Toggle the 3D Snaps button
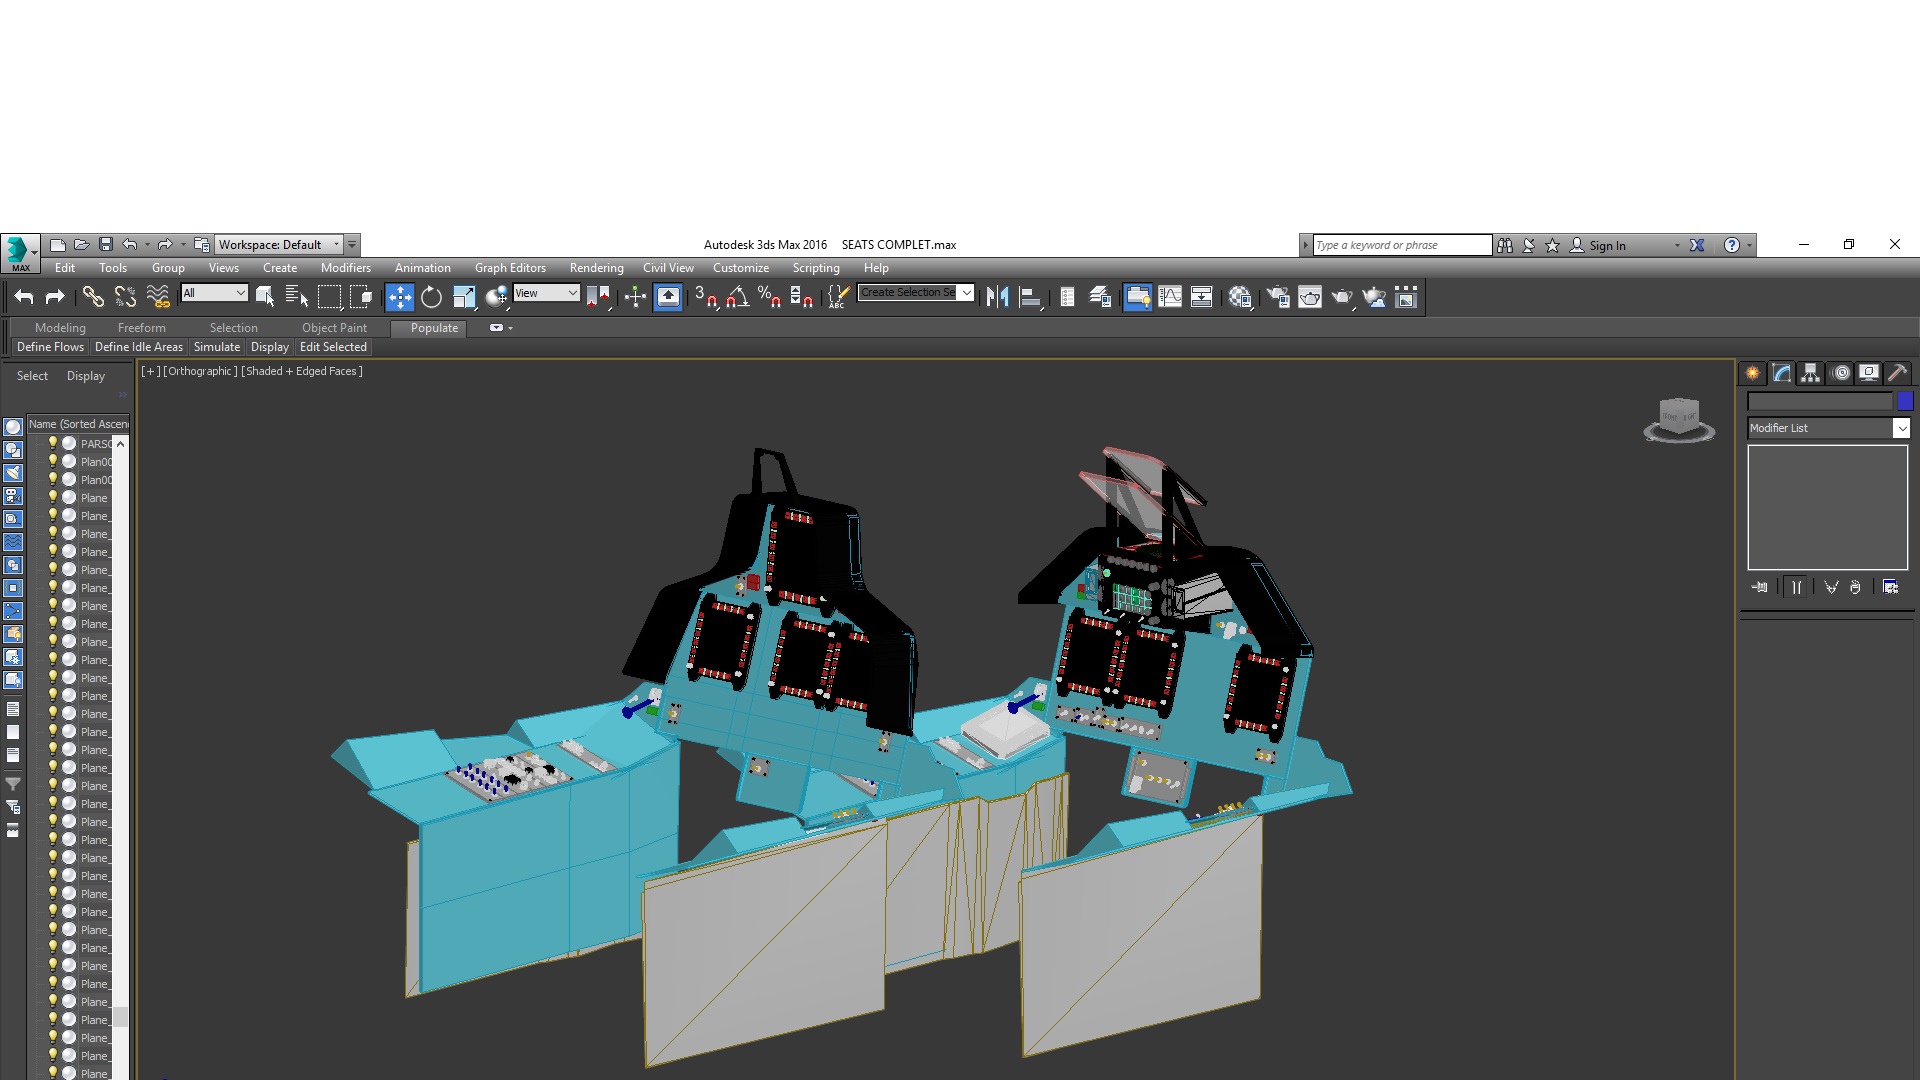 pos(706,297)
